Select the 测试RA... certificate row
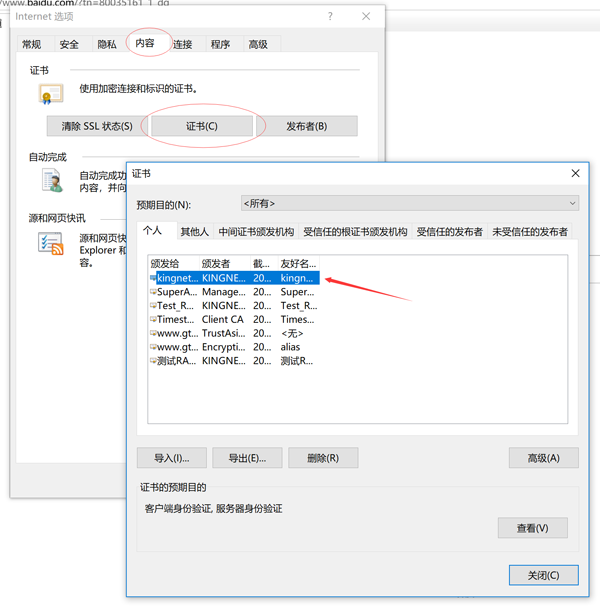This screenshot has height=607, width=600. (x=235, y=361)
